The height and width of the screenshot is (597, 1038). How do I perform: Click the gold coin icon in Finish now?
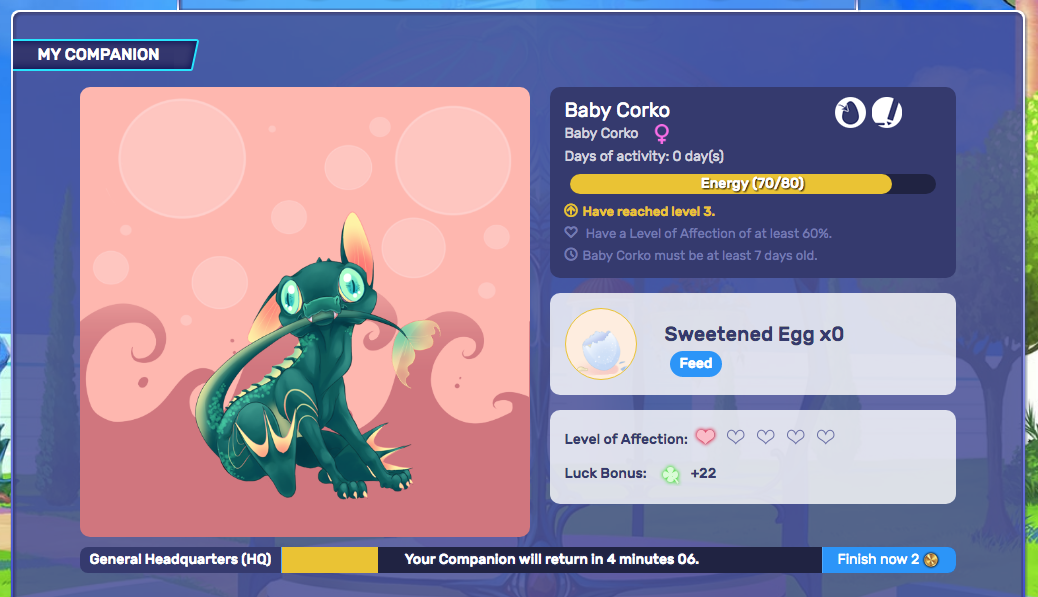point(931,560)
